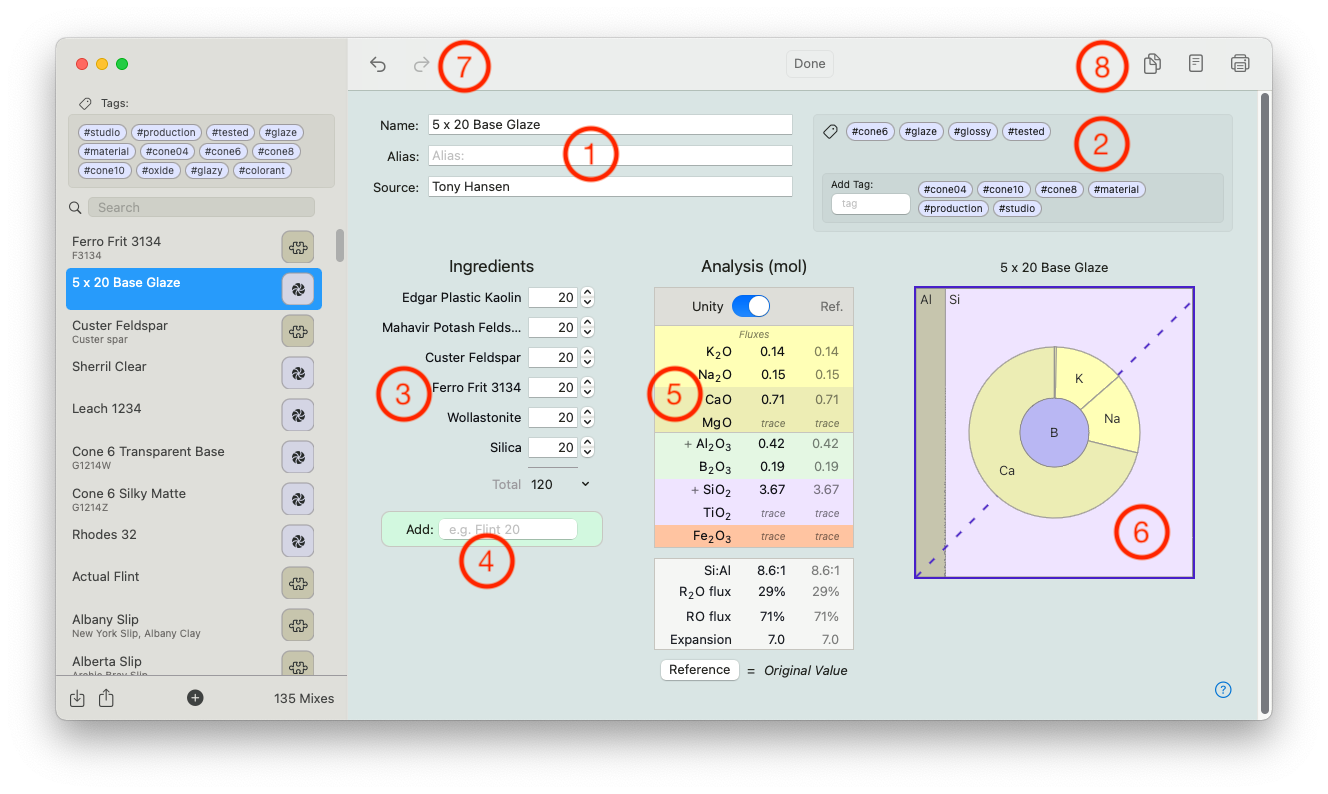Toggle #cone04 filter tag in sidebar

(166, 151)
